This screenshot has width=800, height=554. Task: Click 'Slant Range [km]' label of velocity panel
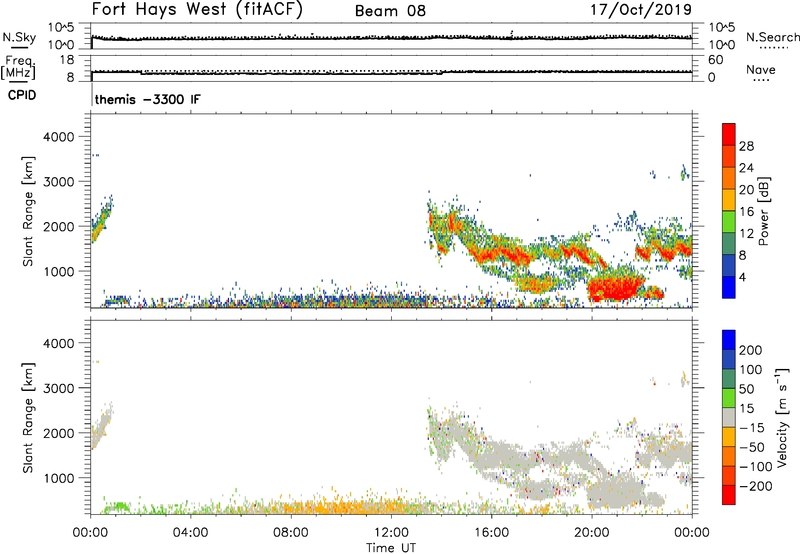(28, 417)
